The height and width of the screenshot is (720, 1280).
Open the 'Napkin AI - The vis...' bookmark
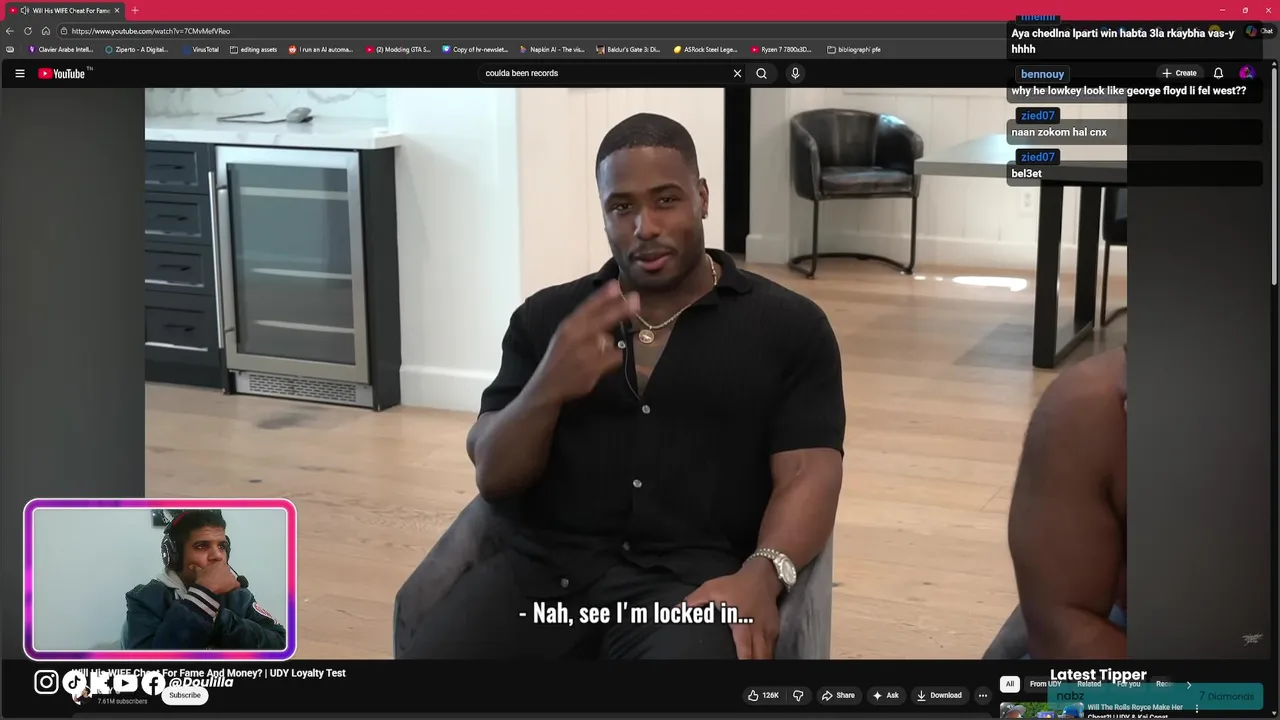552,49
